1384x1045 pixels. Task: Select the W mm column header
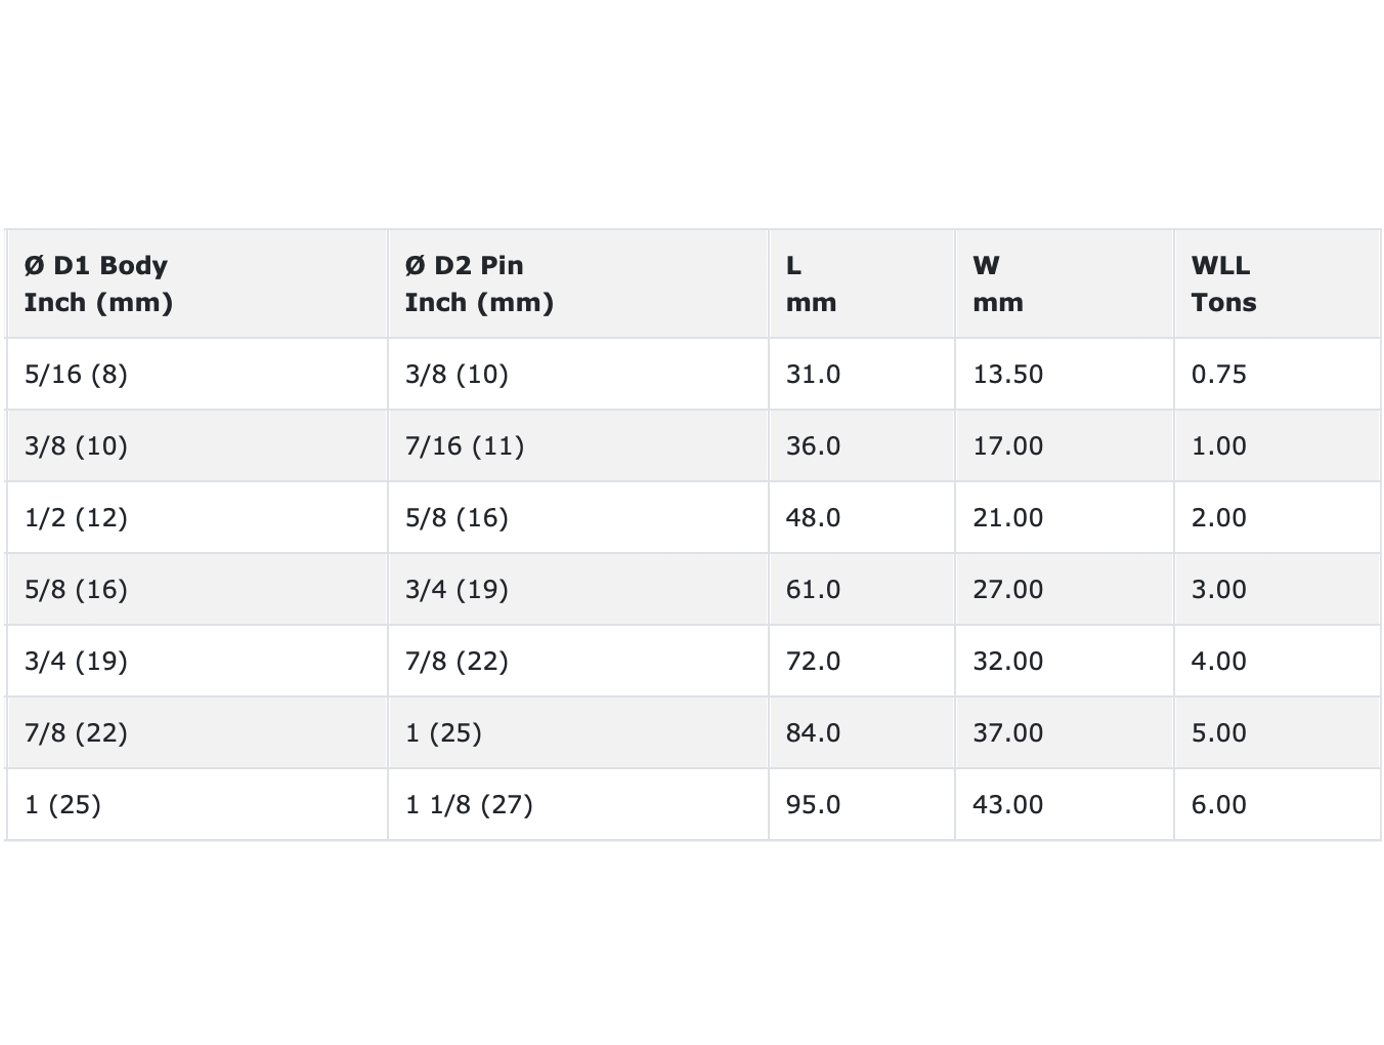click(1064, 284)
